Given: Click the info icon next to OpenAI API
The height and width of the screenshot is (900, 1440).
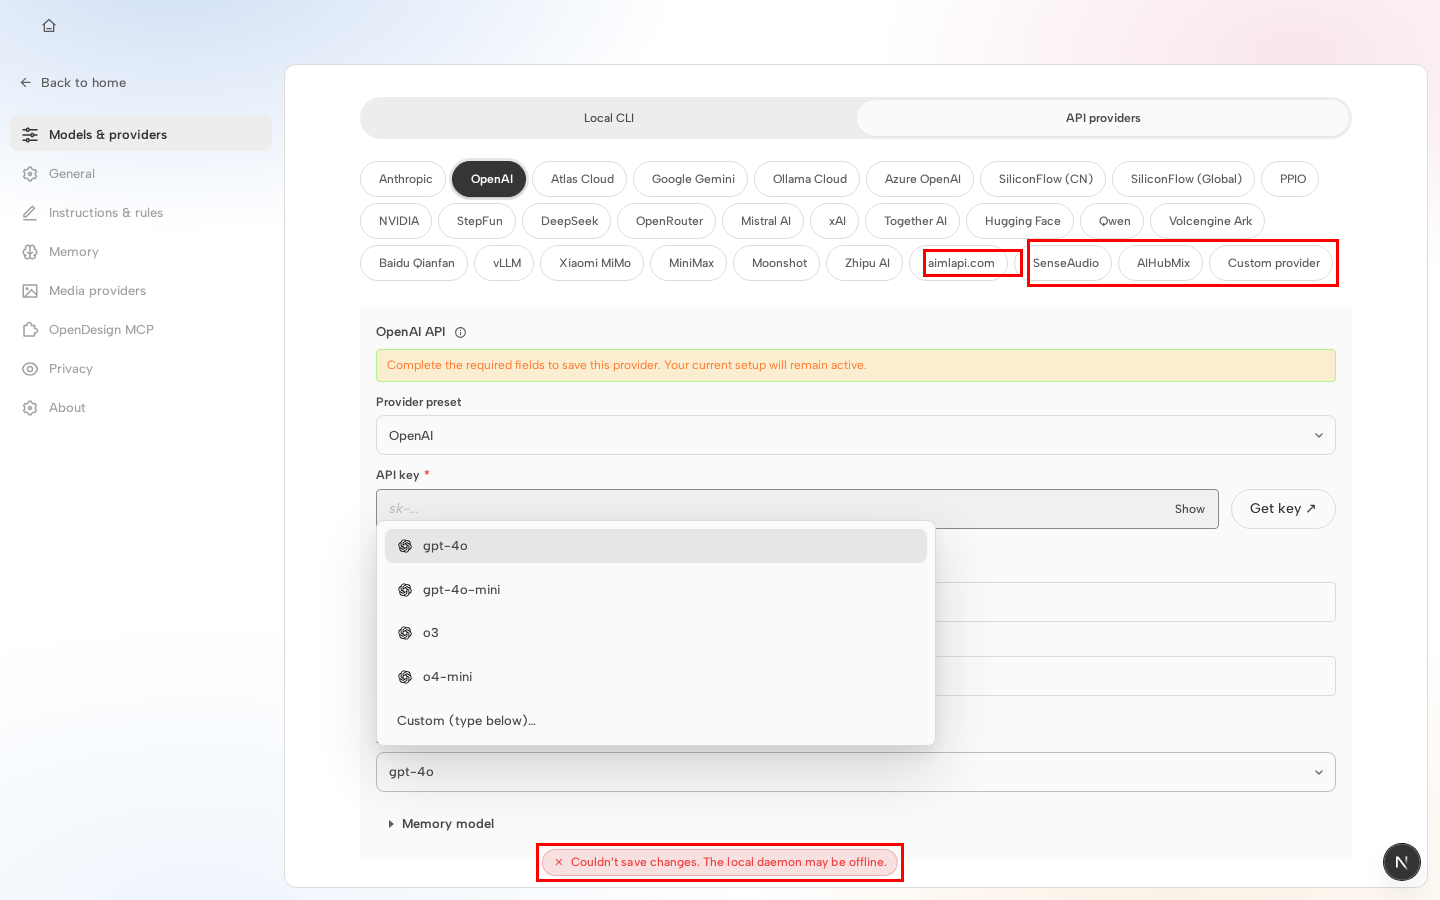Looking at the screenshot, I should click(x=460, y=333).
